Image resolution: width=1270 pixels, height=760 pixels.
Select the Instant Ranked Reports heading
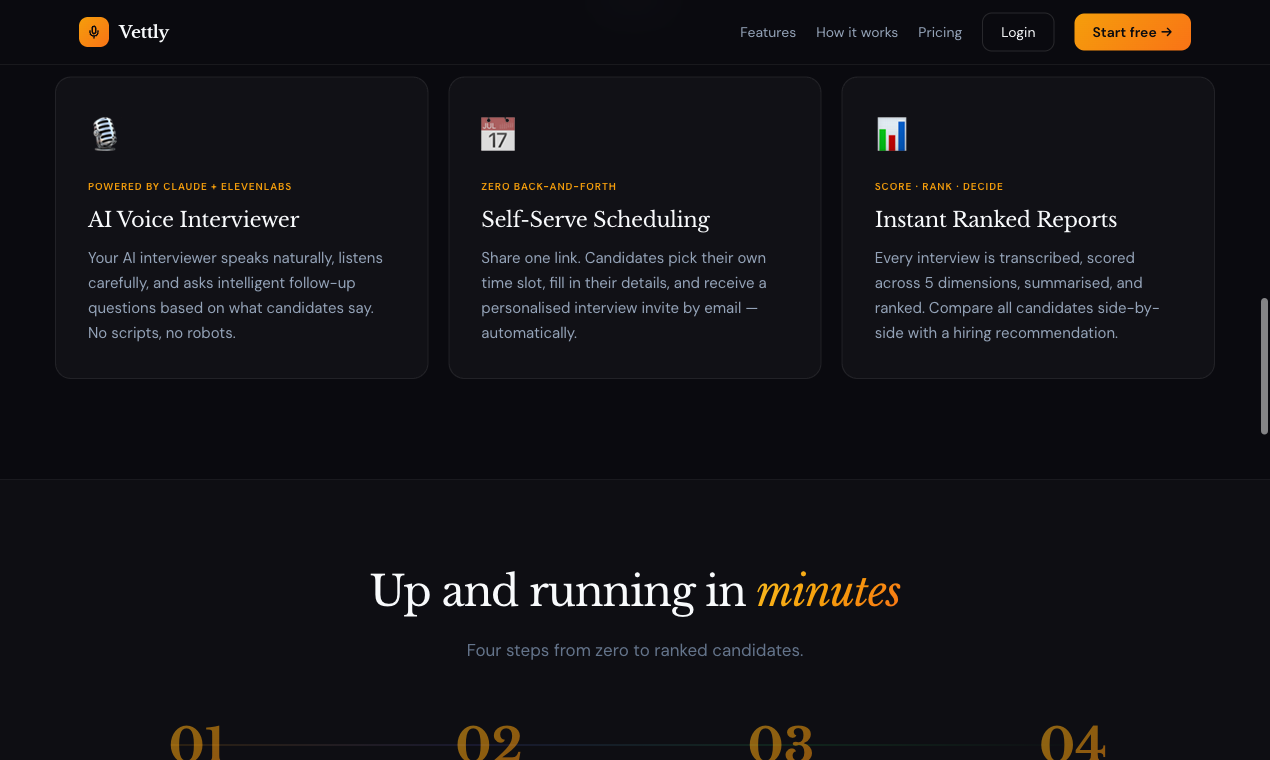tap(996, 220)
